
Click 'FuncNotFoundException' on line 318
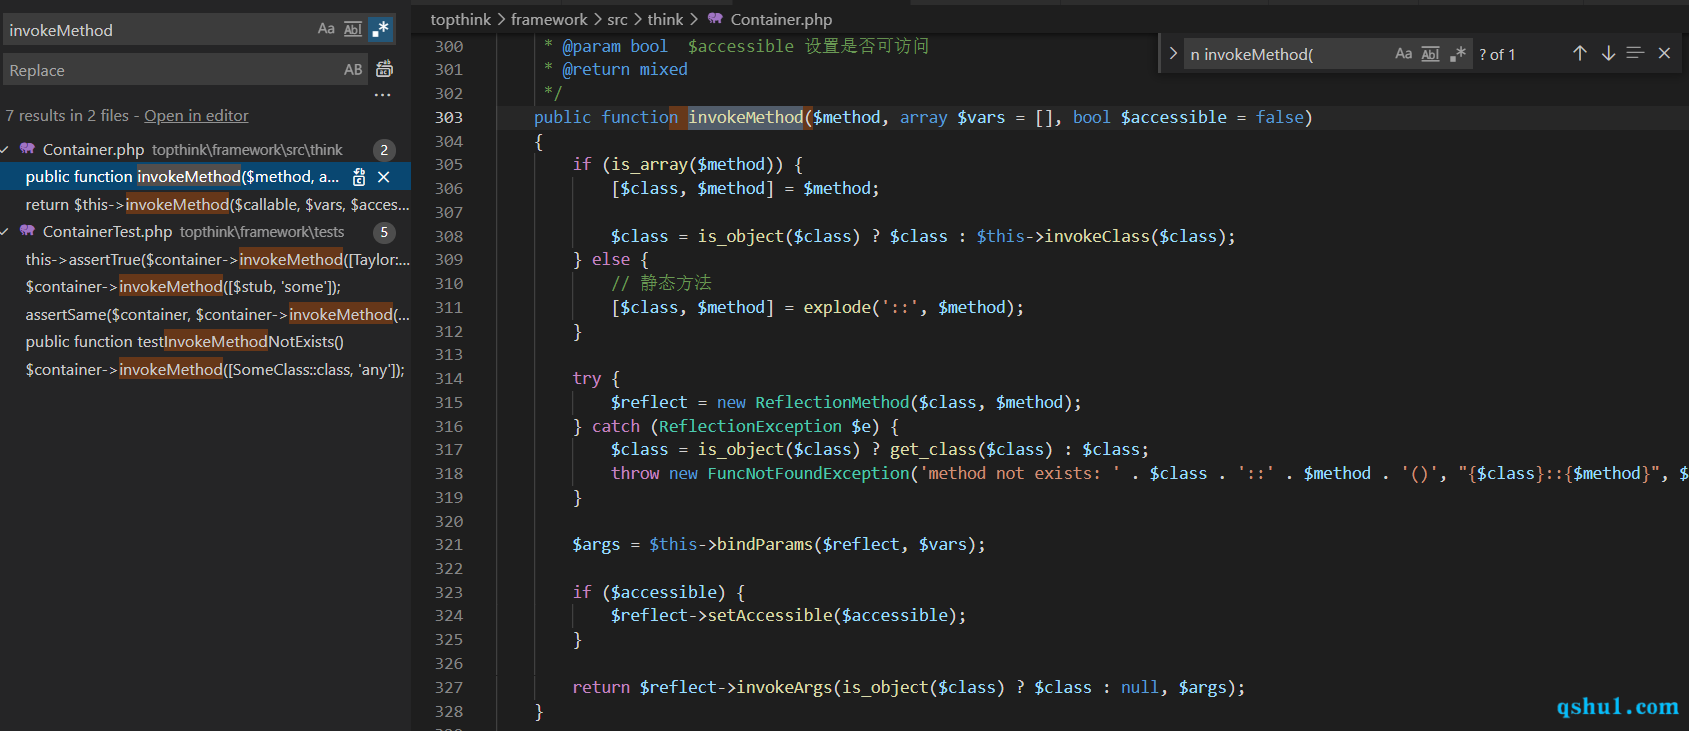[808, 473]
